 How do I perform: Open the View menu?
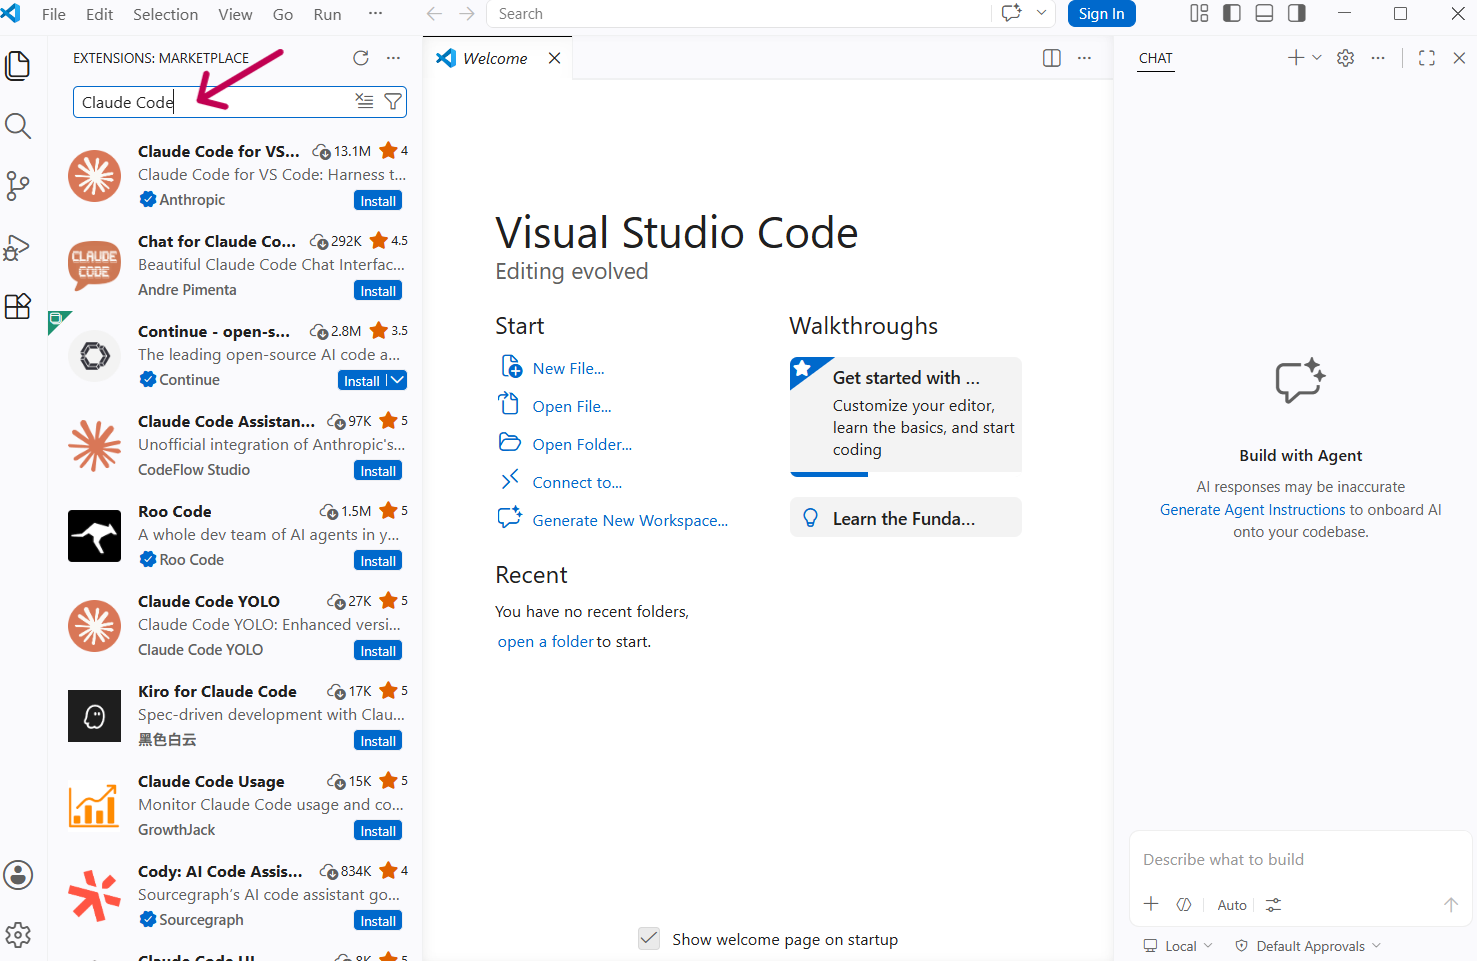coord(235,14)
